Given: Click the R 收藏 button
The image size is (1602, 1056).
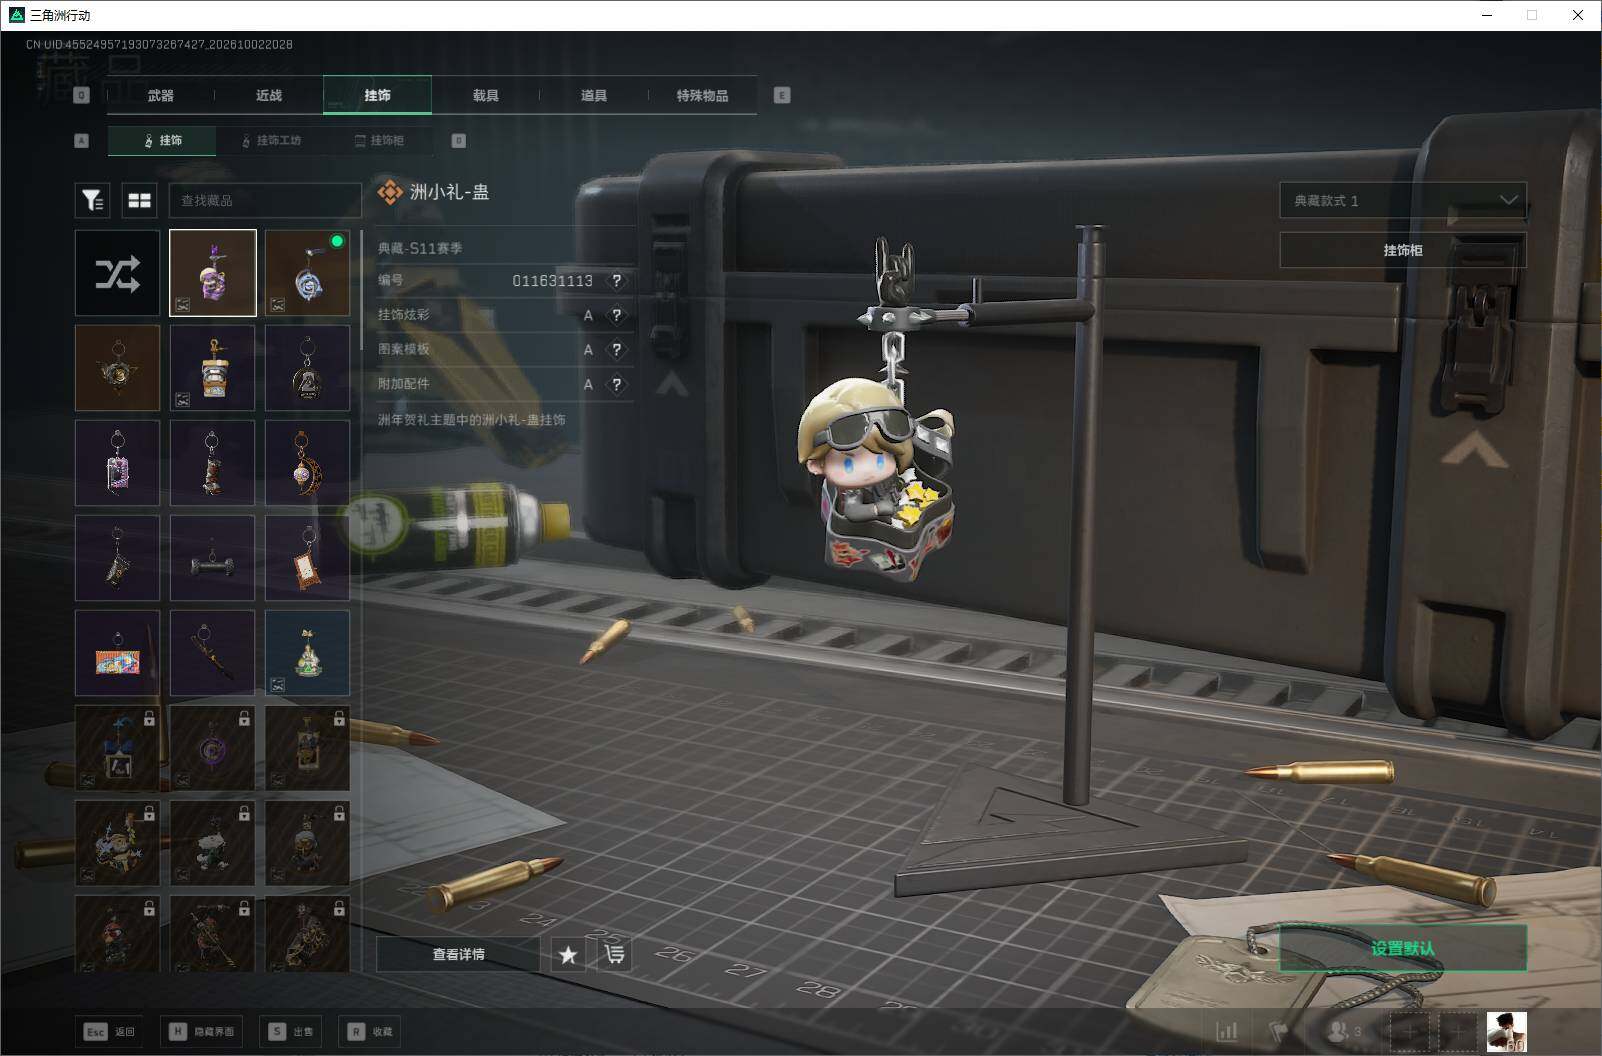Looking at the screenshot, I should coord(371,1031).
